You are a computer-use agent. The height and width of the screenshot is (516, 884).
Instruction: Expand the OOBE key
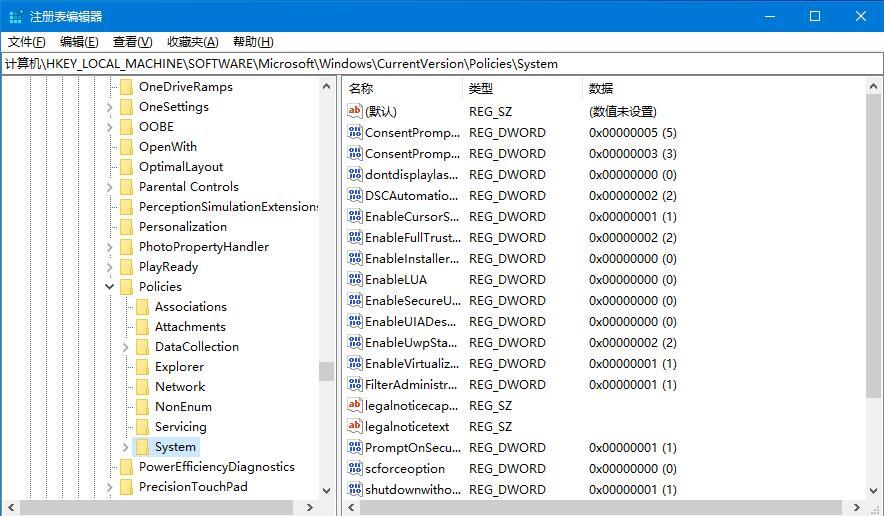tap(109, 127)
